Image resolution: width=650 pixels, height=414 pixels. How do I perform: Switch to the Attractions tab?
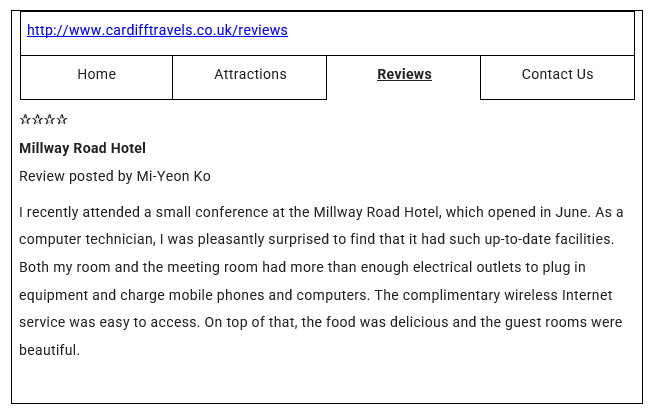tap(250, 75)
